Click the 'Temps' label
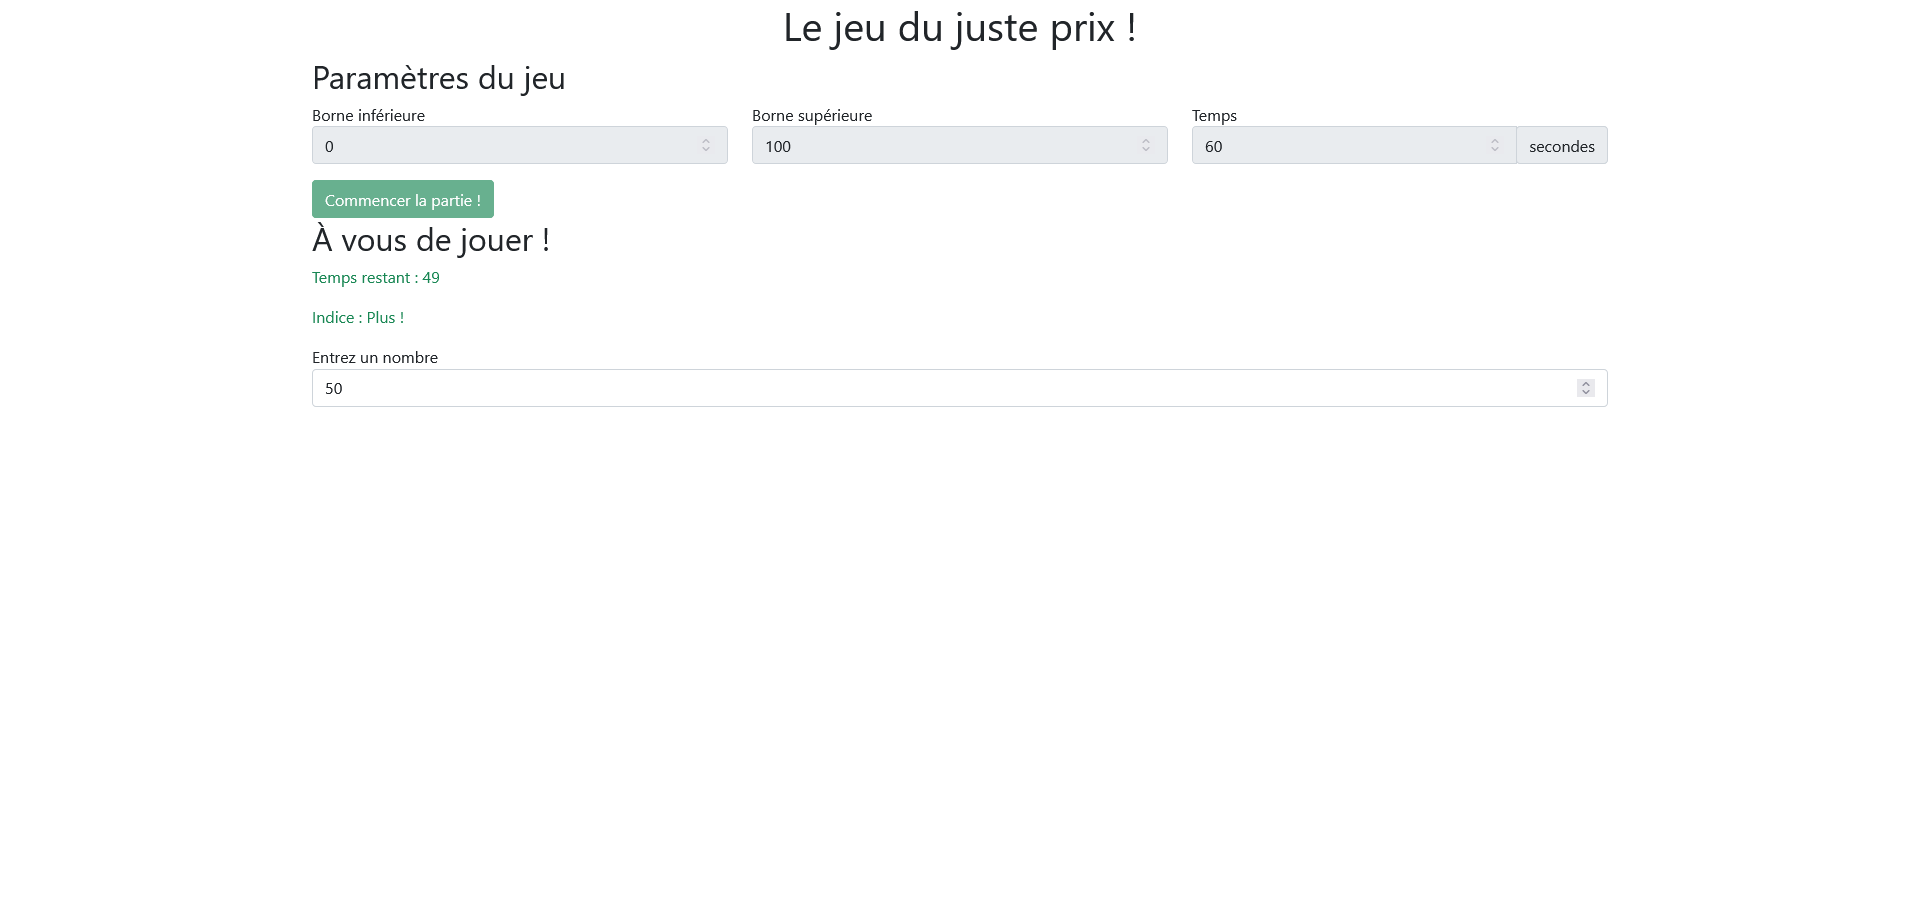Screen dimensions: 1920x919 [x=1214, y=115]
